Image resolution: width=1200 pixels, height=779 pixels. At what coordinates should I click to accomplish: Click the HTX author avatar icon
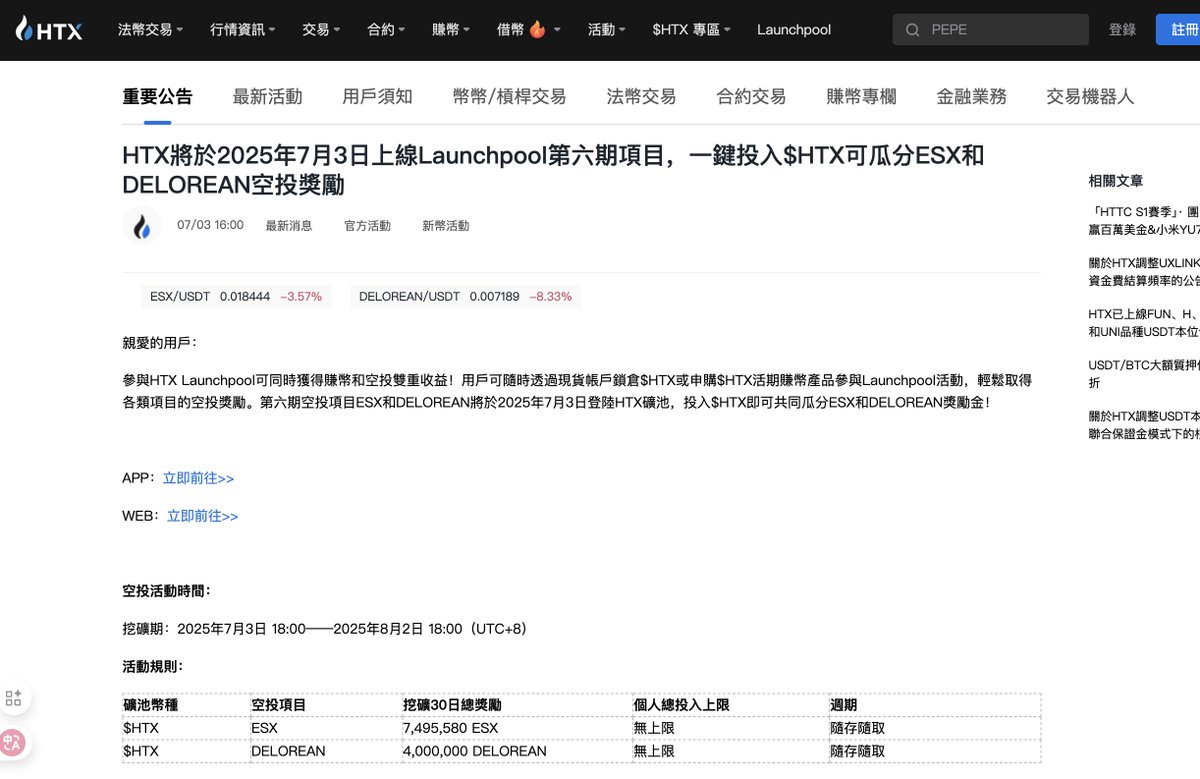142,226
